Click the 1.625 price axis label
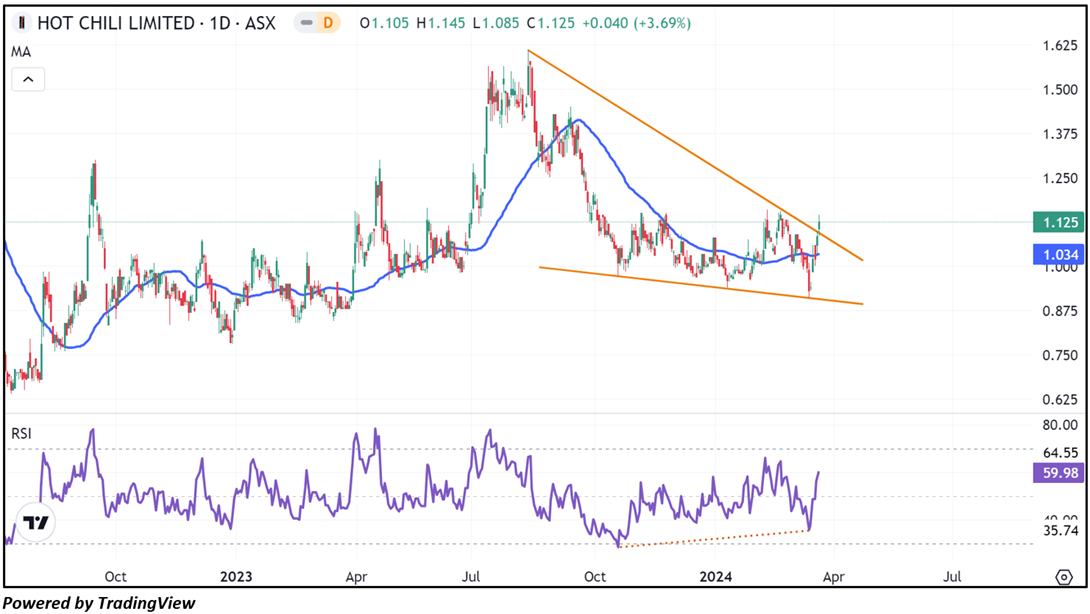Viewport: 1090px width, 614px height. point(1060,46)
